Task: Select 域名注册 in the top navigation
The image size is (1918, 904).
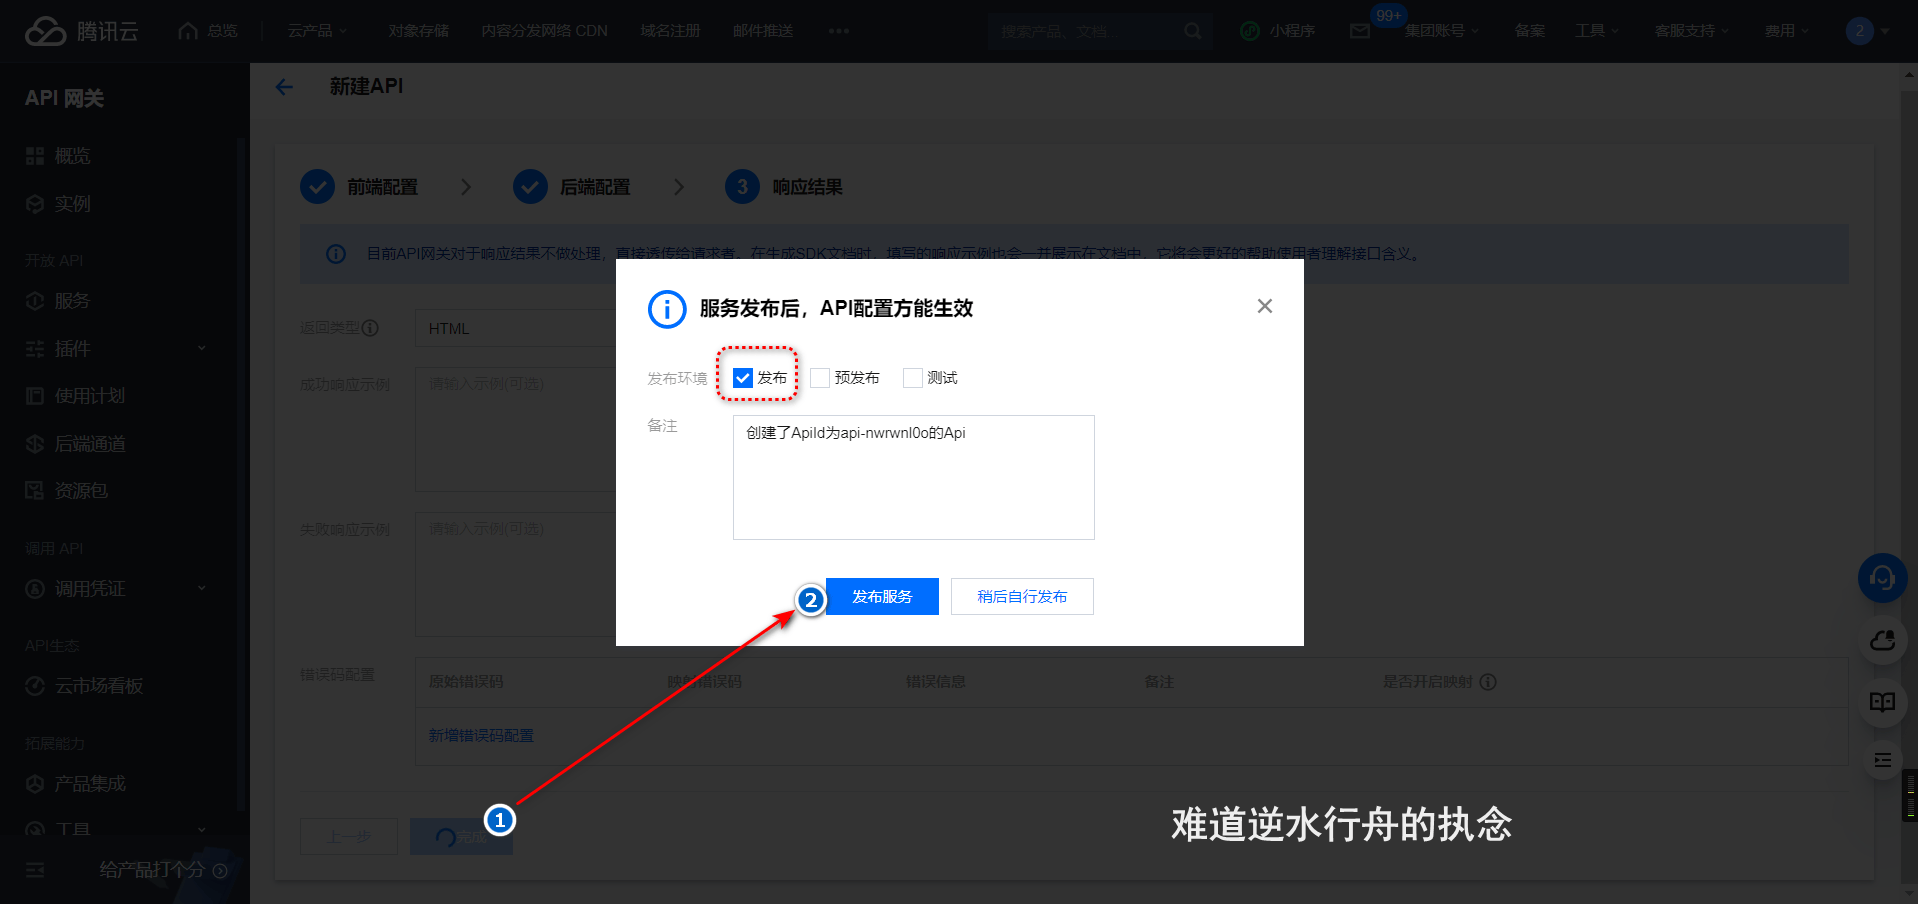Action: (x=668, y=30)
